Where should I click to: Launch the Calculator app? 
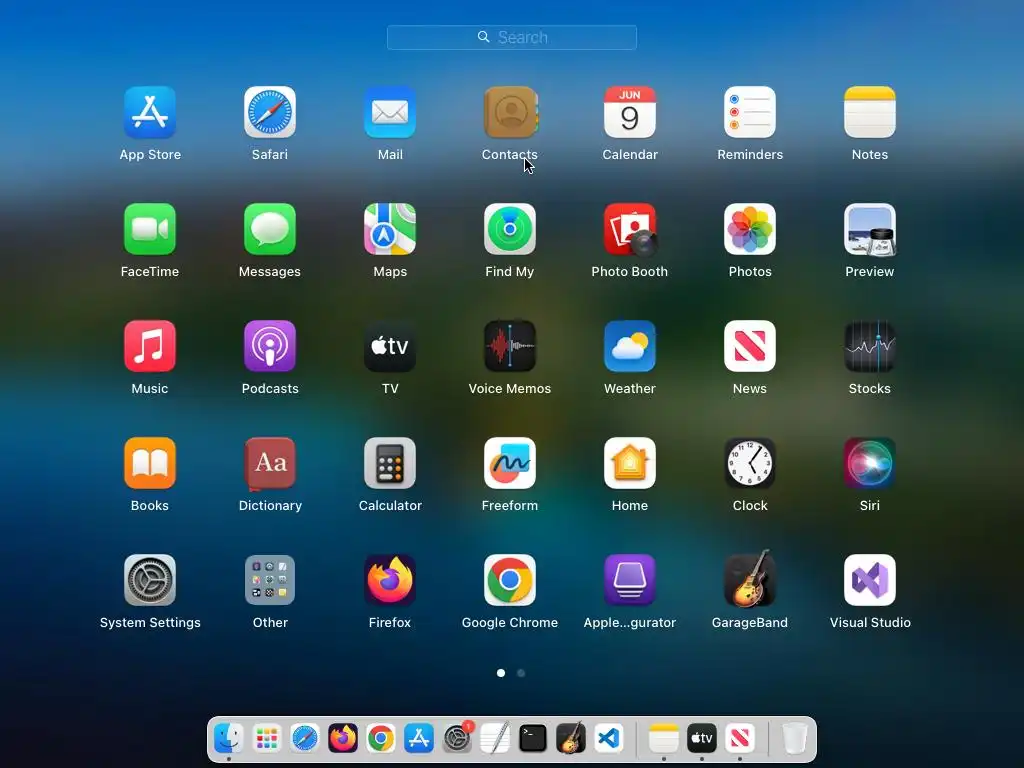click(390, 463)
